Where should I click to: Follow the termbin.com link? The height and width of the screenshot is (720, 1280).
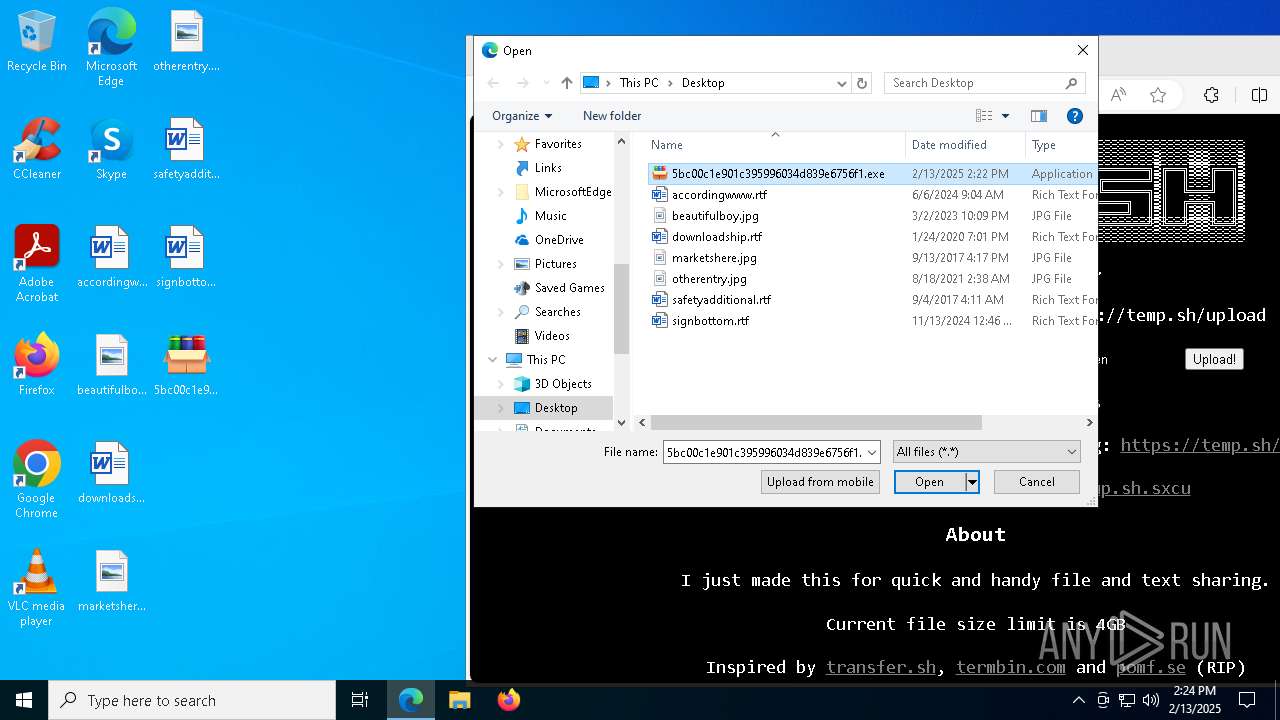(x=1010, y=667)
